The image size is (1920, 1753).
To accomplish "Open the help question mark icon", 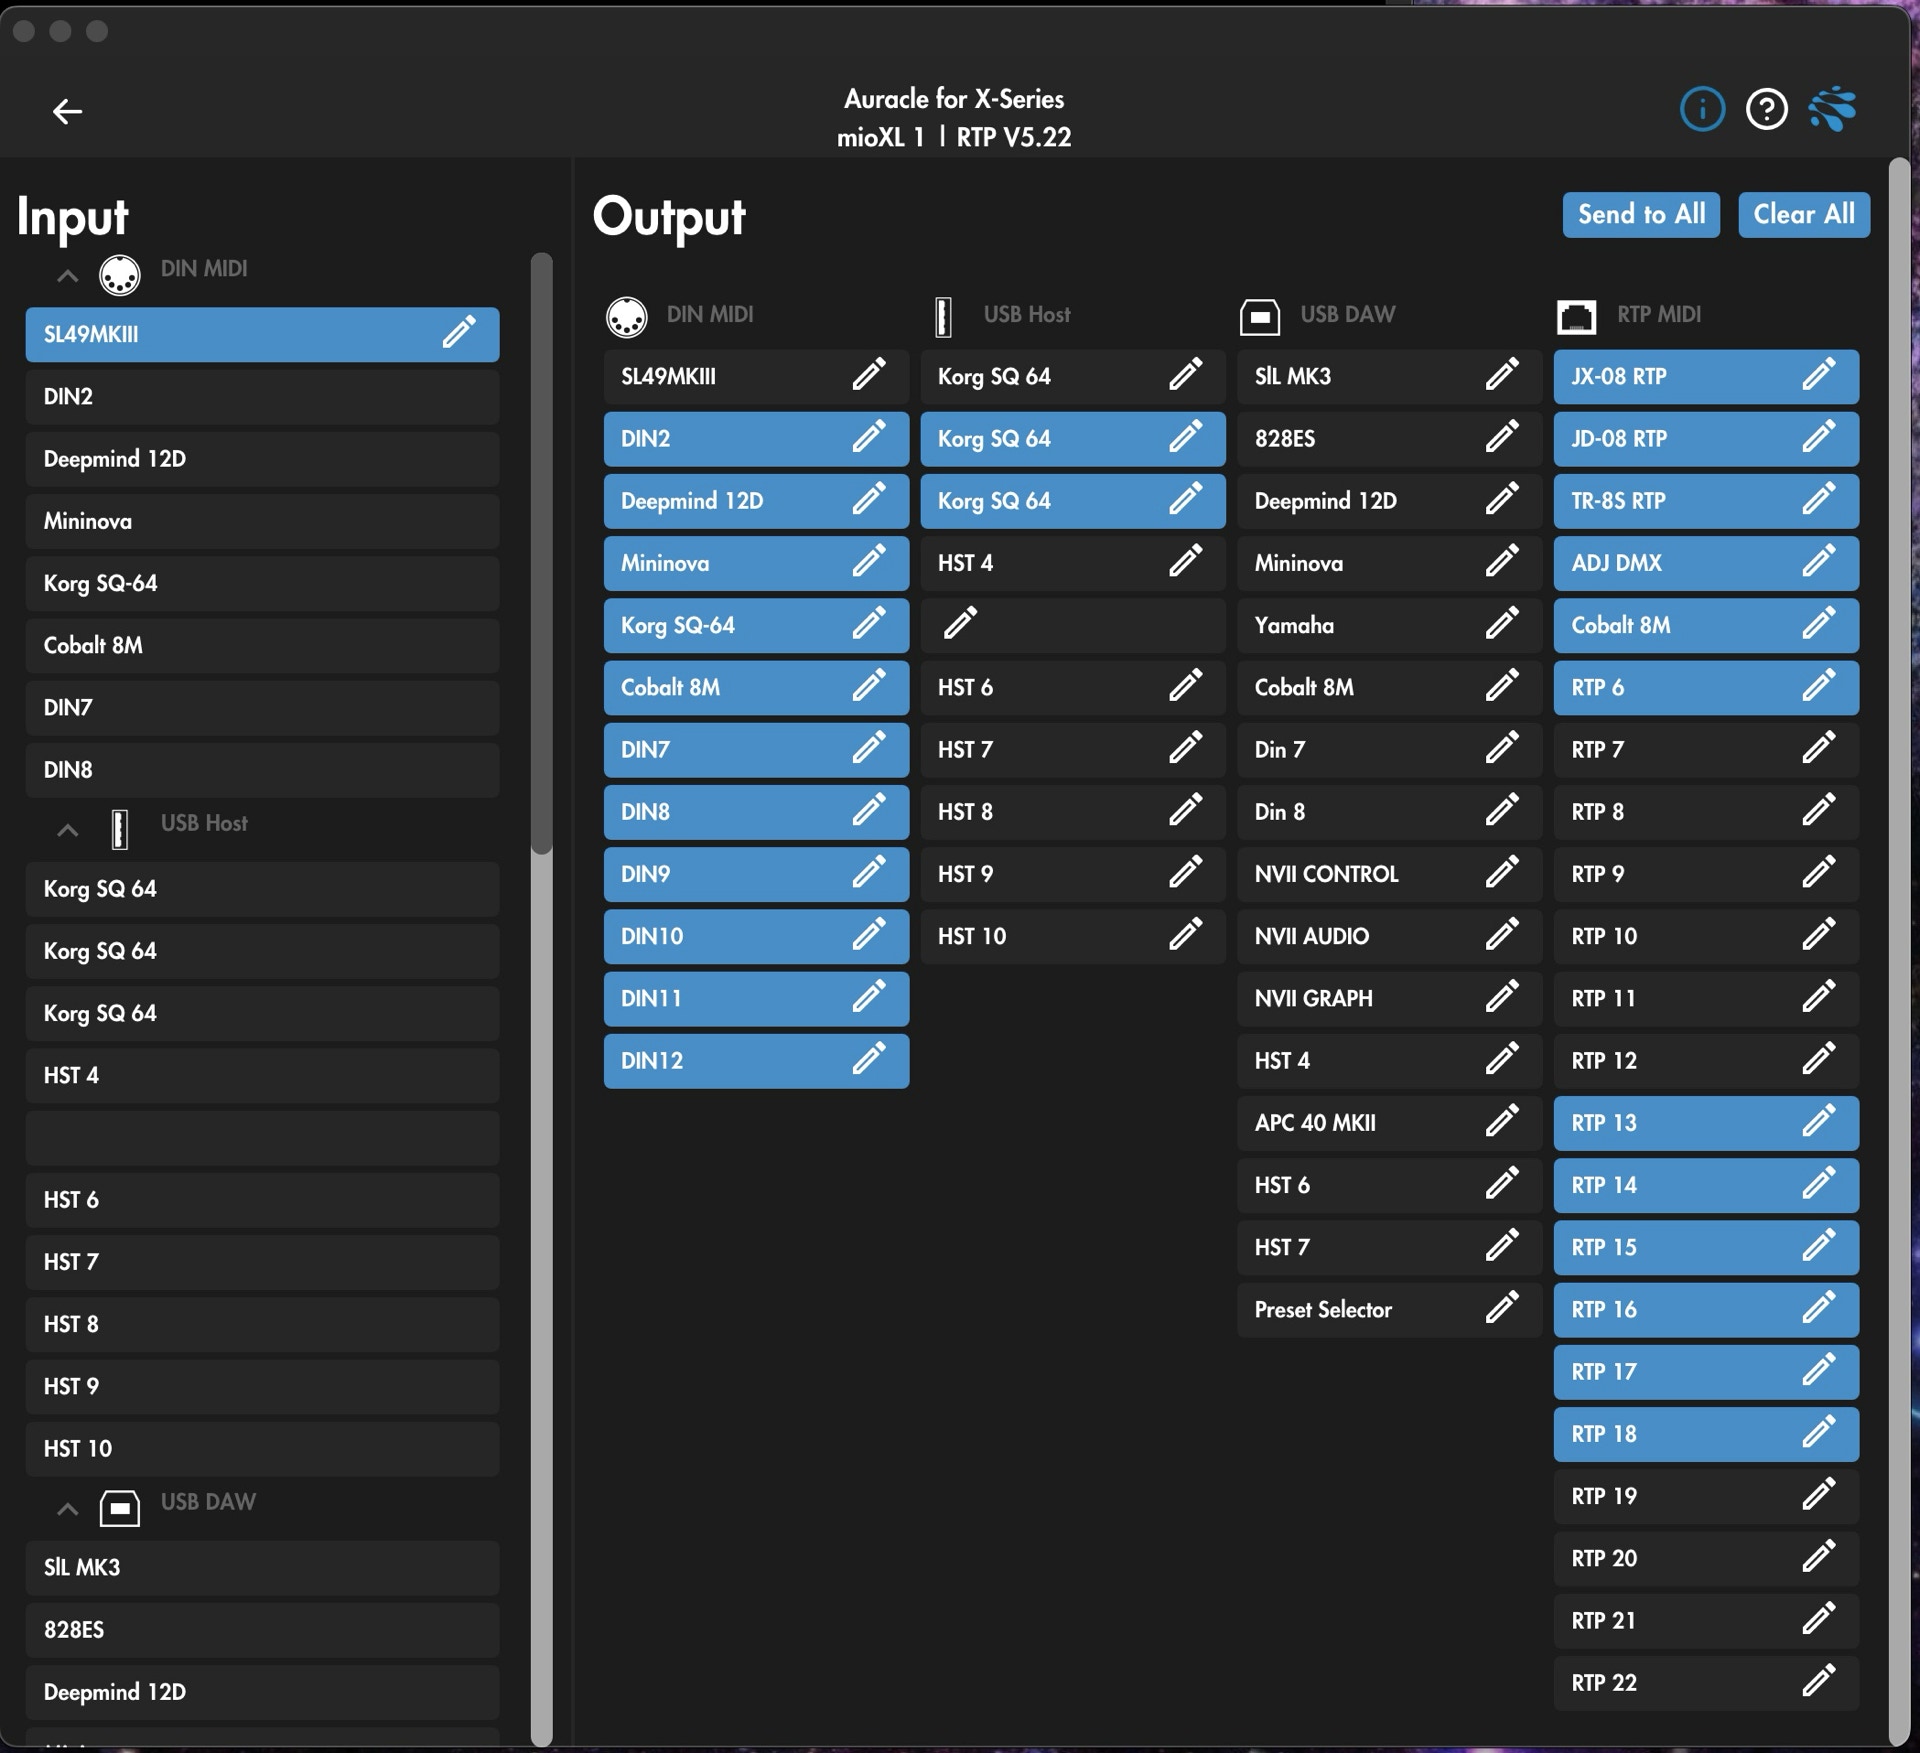I will (x=1766, y=108).
